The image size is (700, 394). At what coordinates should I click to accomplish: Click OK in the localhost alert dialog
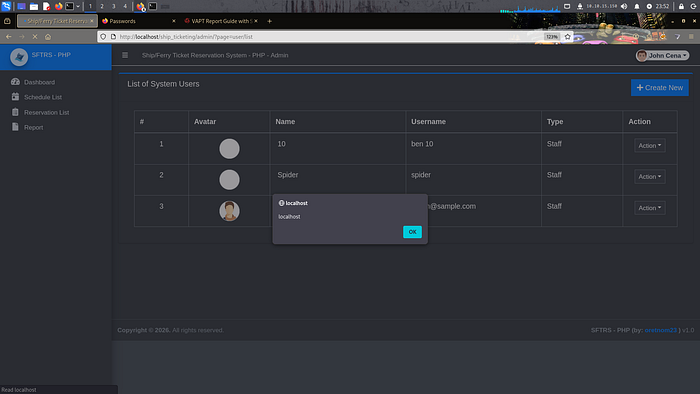(x=412, y=232)
